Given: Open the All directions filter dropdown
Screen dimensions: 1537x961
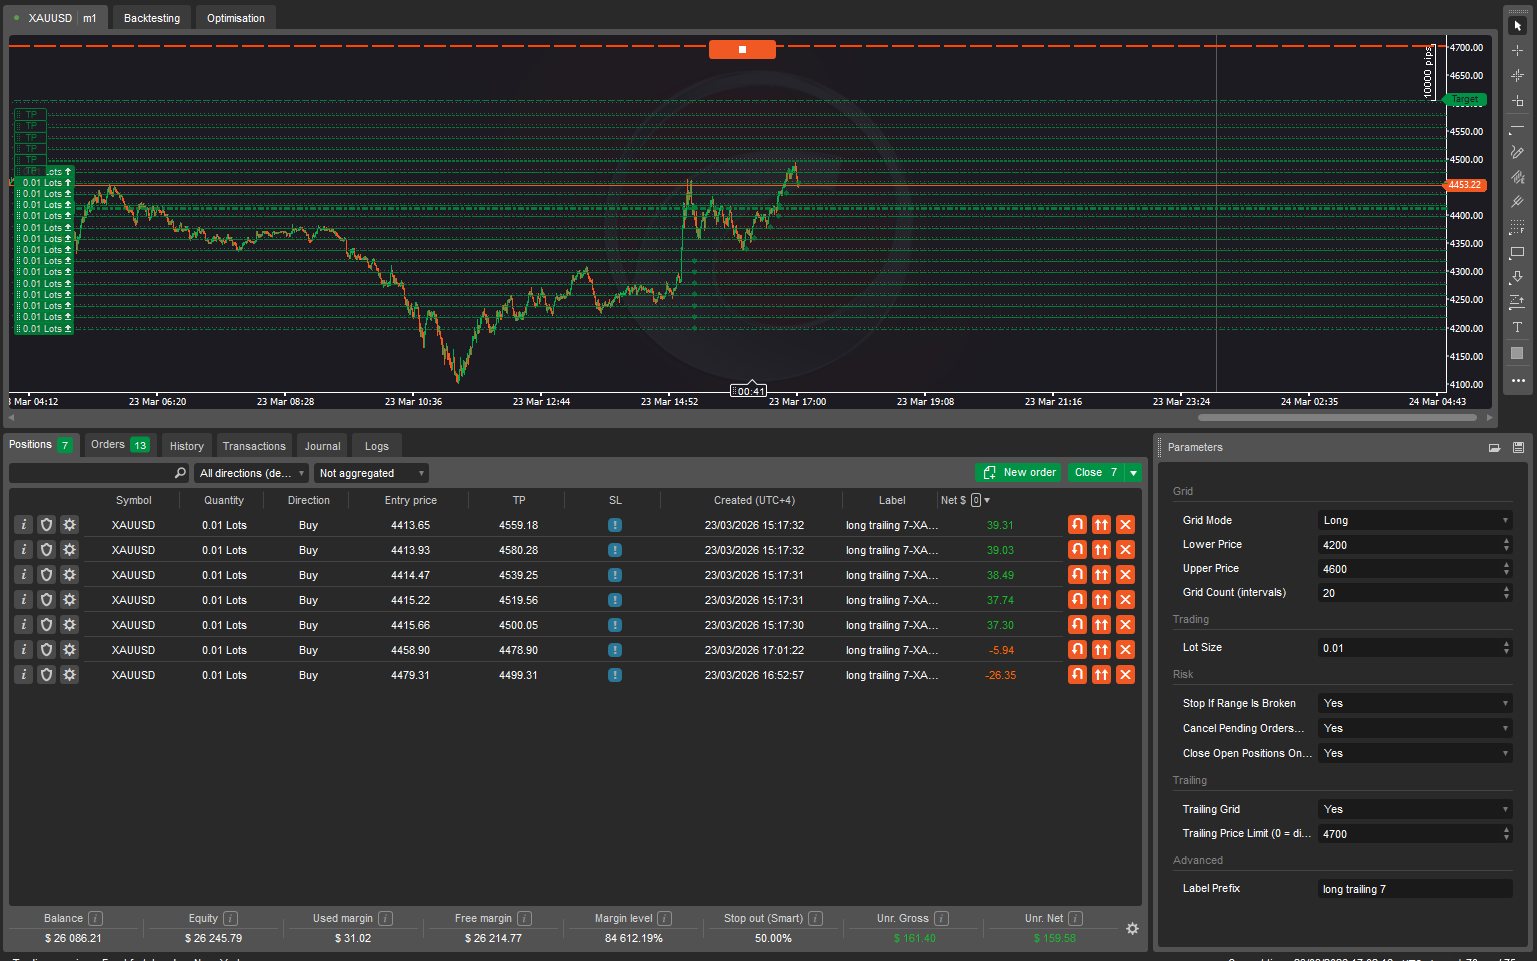Looking at the screenshot, I should coord(250,472).
